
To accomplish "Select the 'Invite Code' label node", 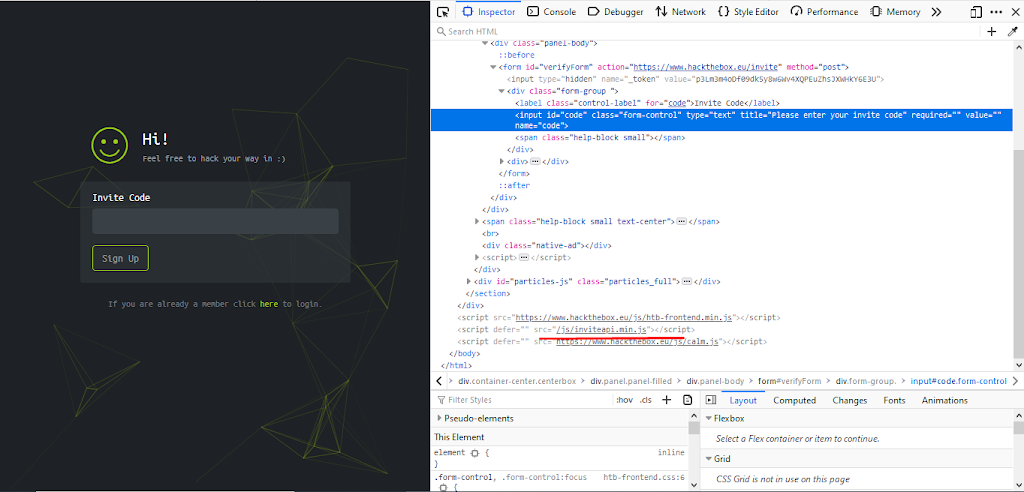I will [x=647, y=103].
